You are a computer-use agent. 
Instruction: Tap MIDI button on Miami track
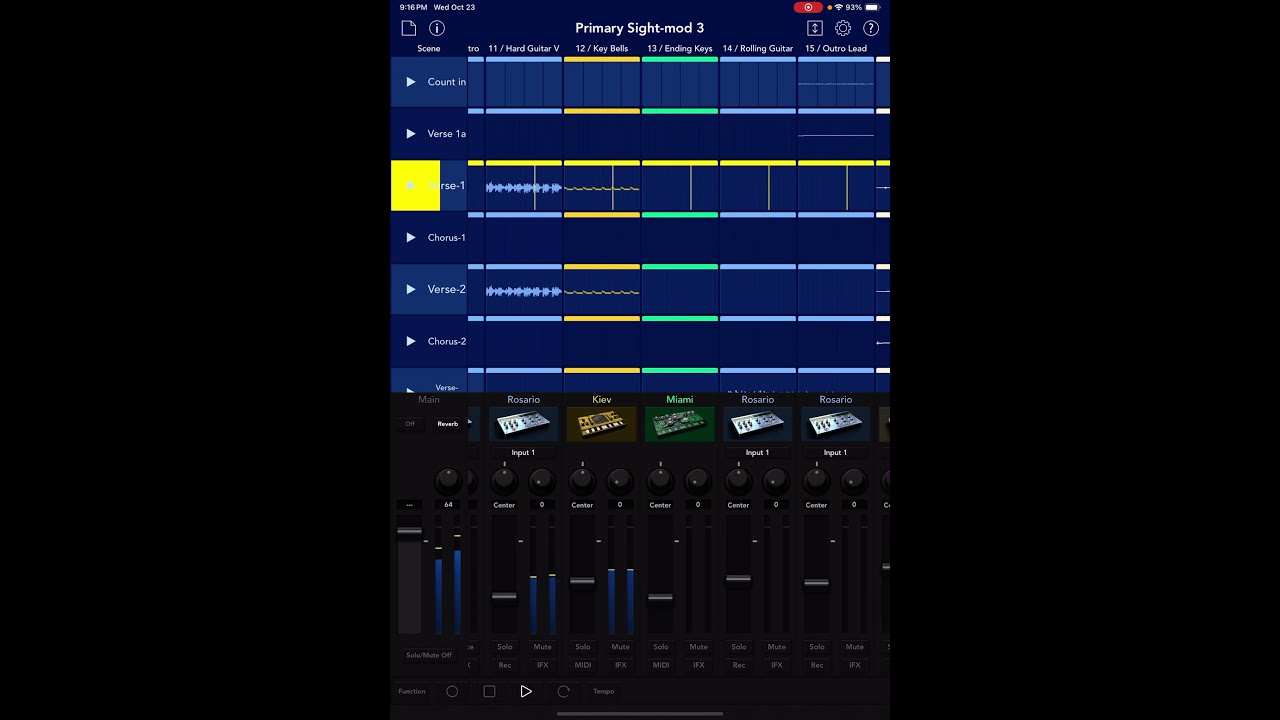click(x=661, y=665)
